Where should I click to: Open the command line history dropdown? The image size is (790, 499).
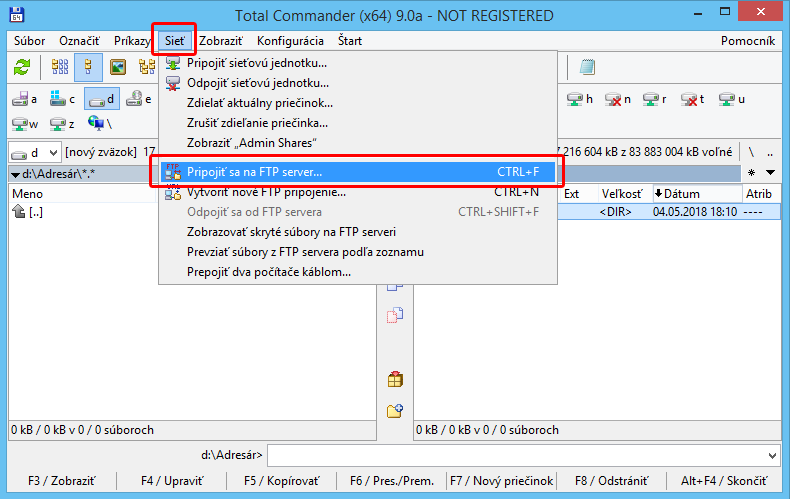point(771,455)
